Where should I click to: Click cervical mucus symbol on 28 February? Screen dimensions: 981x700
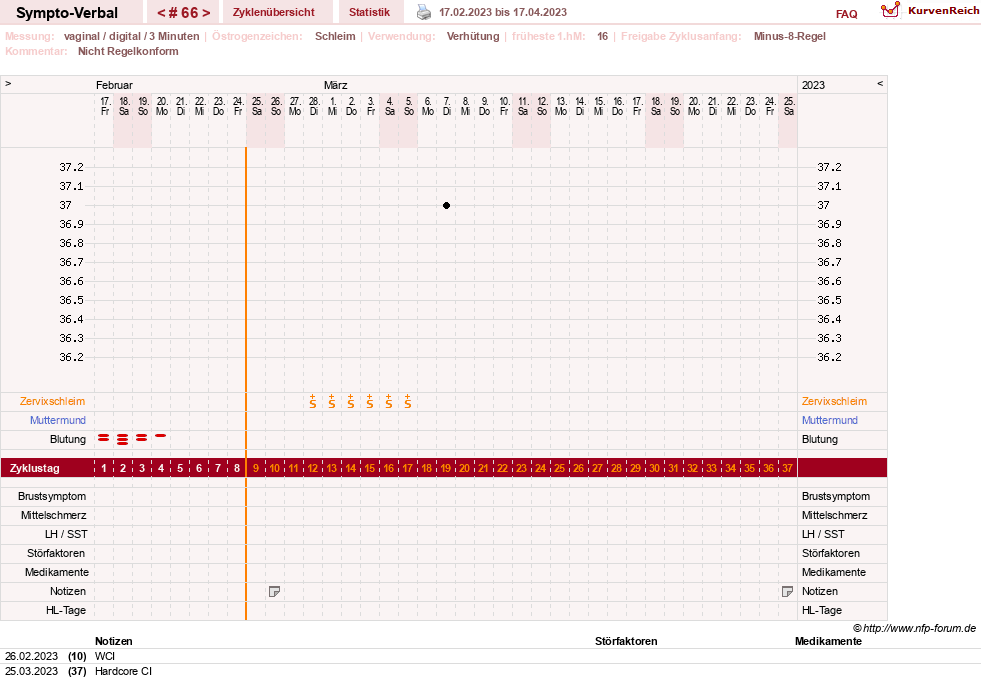(313, 402)
